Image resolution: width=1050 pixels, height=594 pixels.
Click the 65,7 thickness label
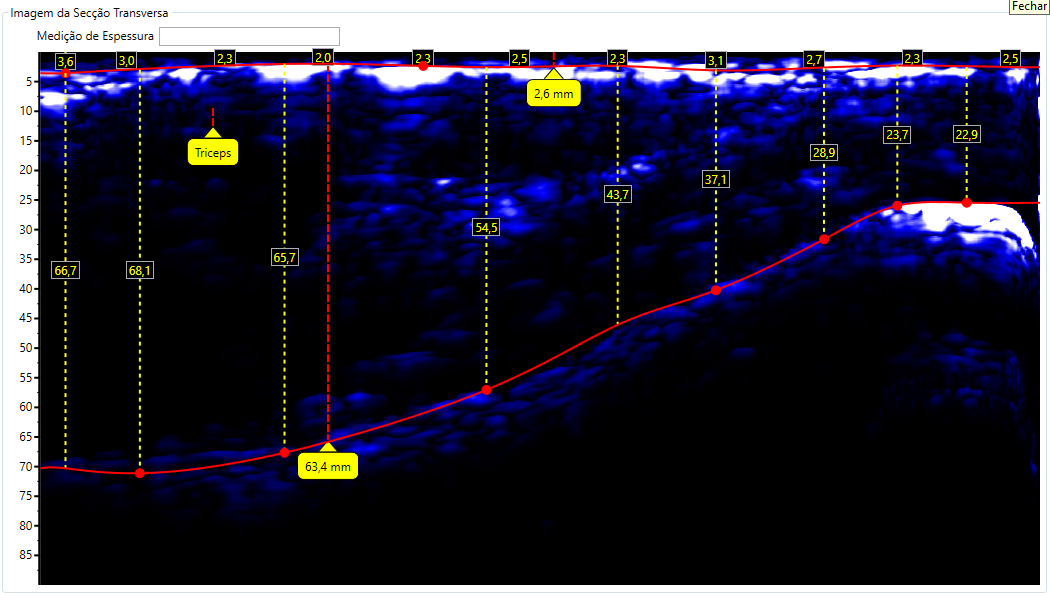[x=285, y=257]
